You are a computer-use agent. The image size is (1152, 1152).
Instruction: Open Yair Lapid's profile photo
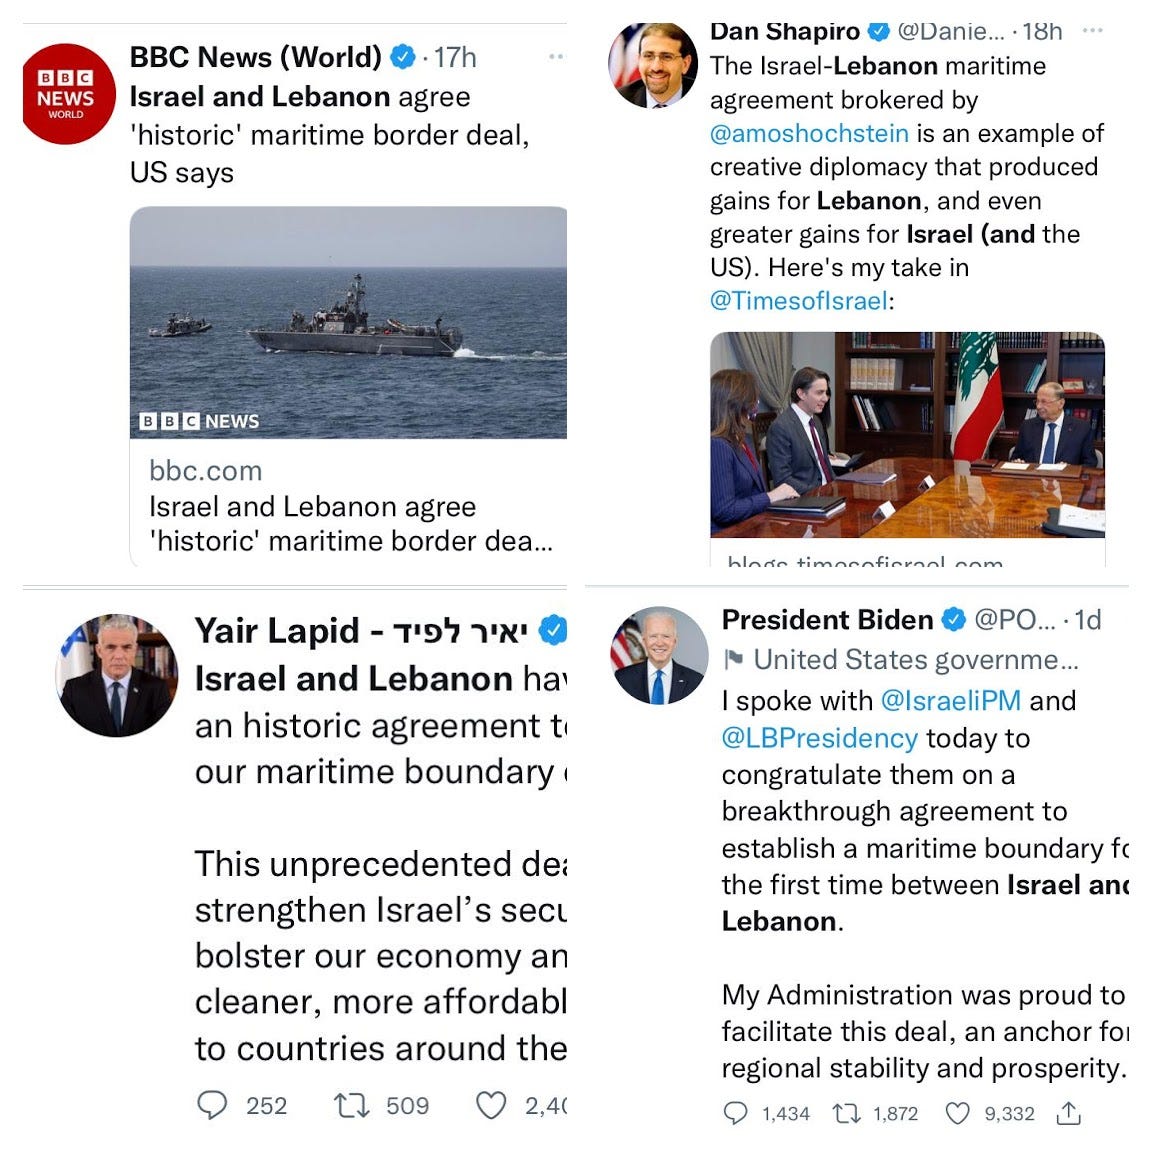tap(117, 675)
